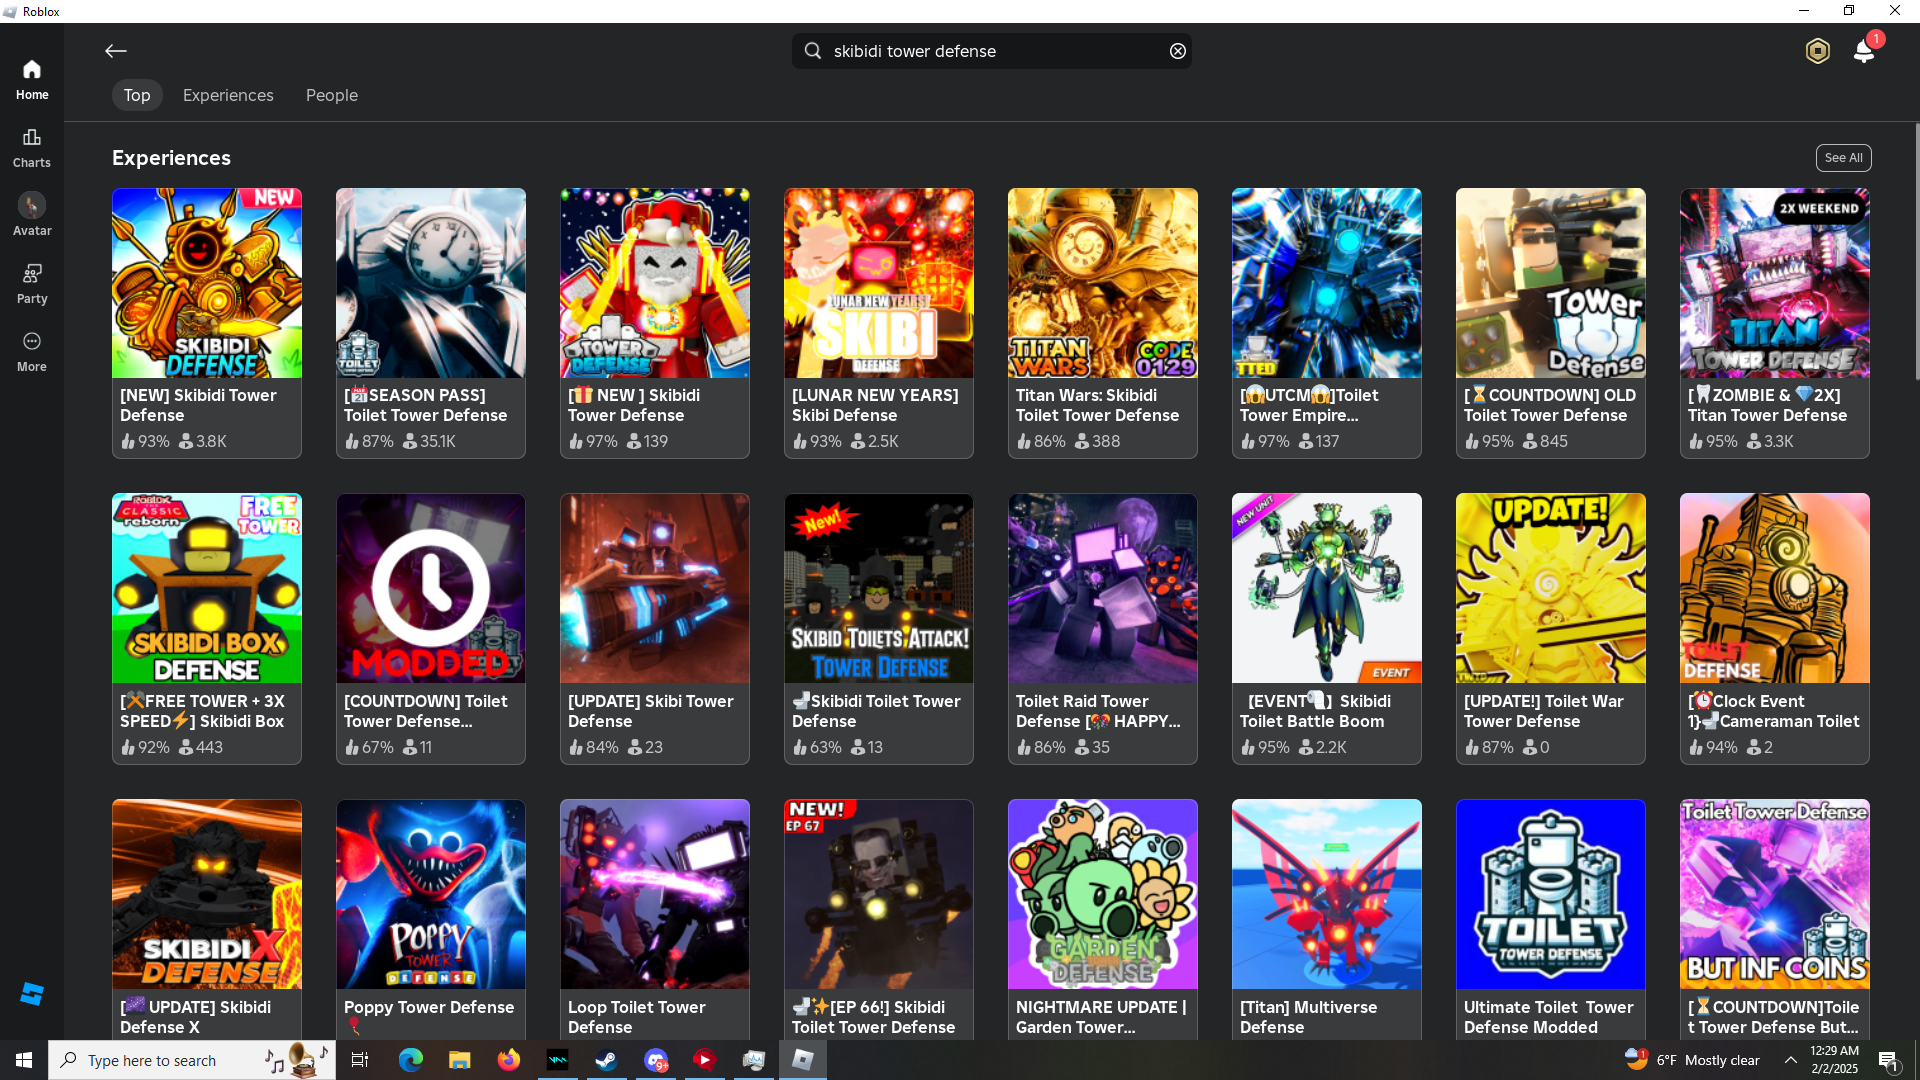Click the back arrow

point(116,51)
